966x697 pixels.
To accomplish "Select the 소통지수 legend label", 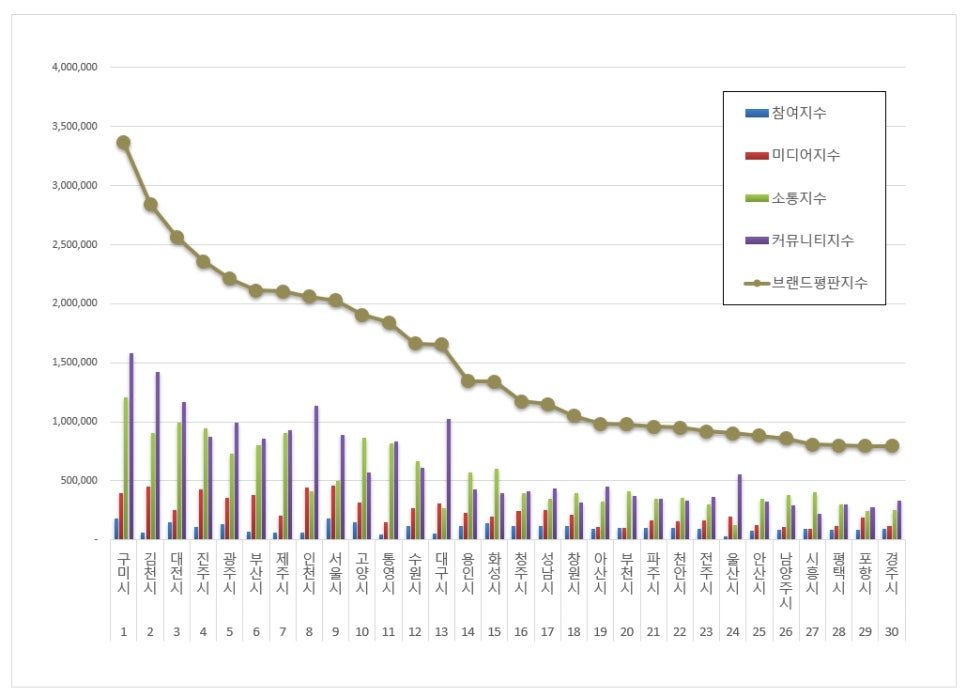I will (x=799, y=198).
